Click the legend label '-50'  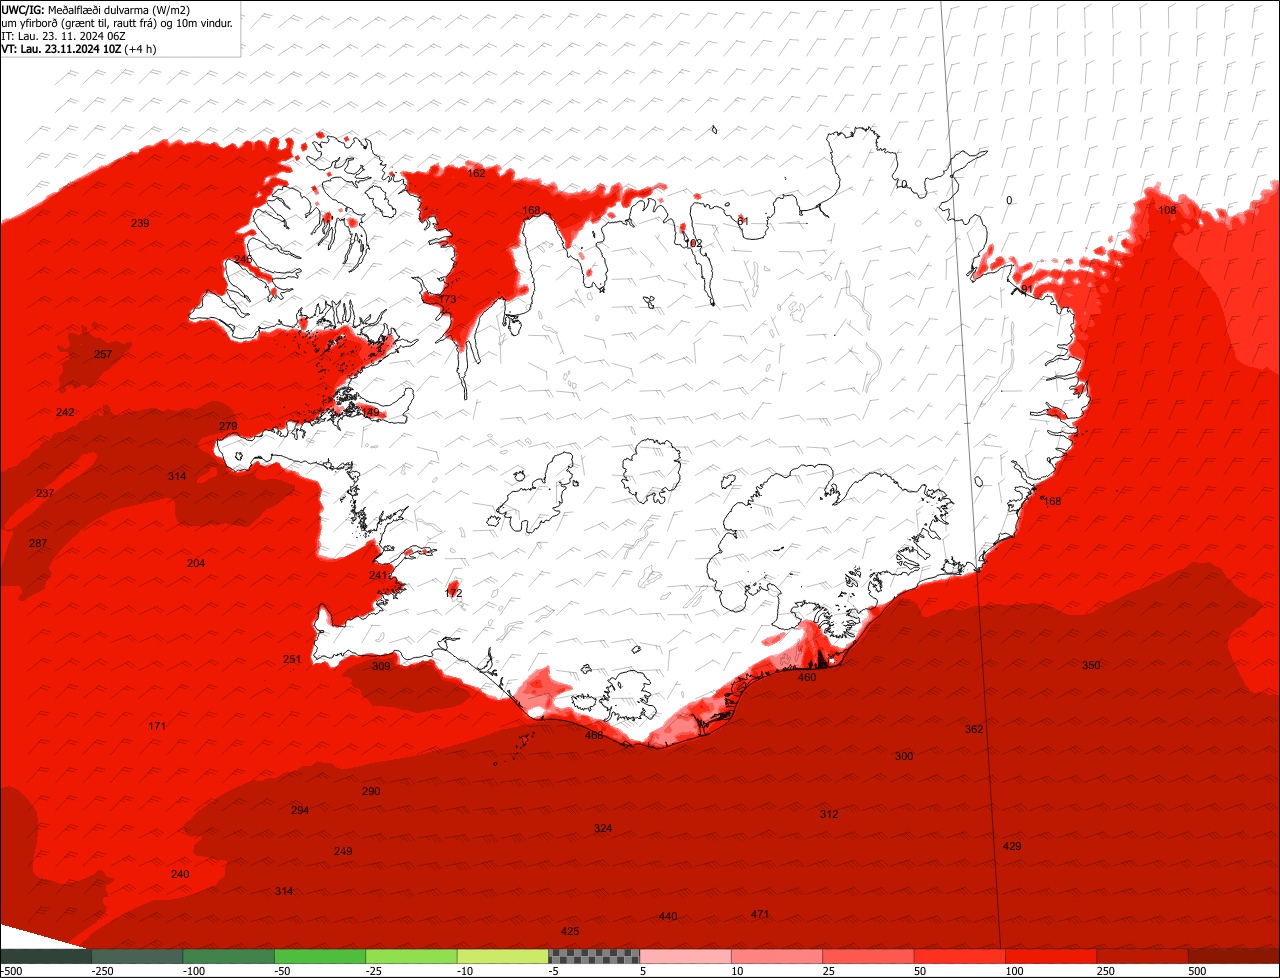click(x=283, y=971)
